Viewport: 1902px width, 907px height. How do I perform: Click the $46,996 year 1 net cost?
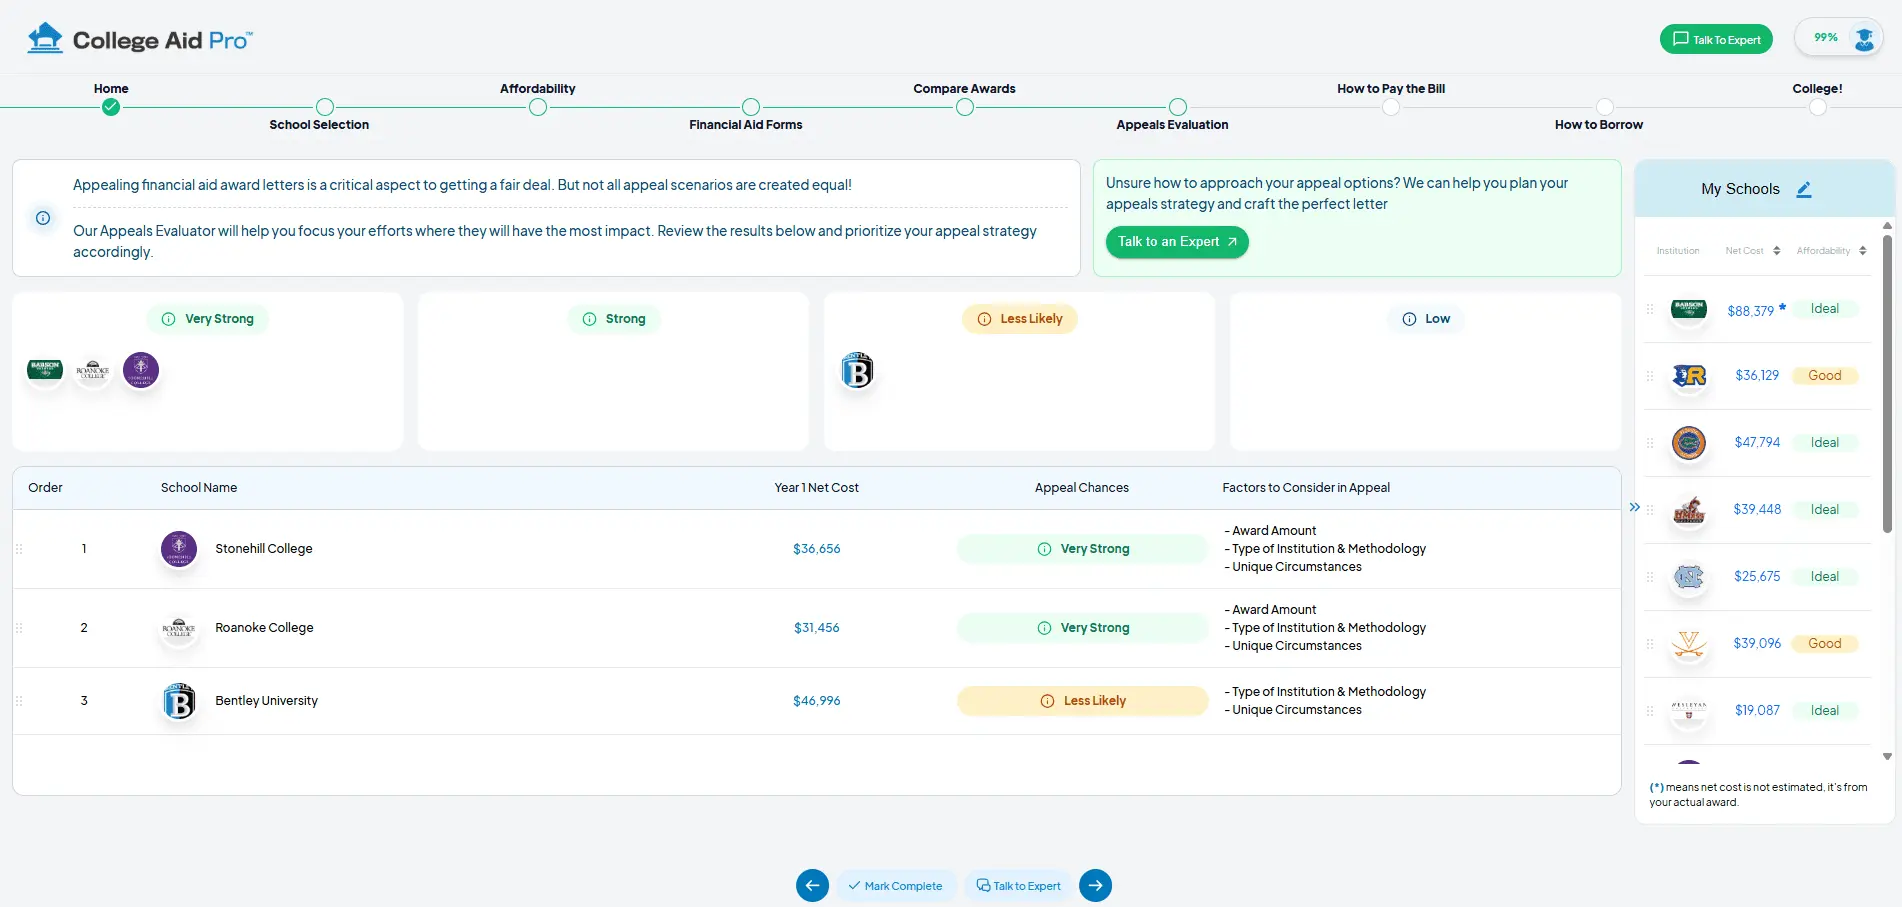[x=817, y=701]
